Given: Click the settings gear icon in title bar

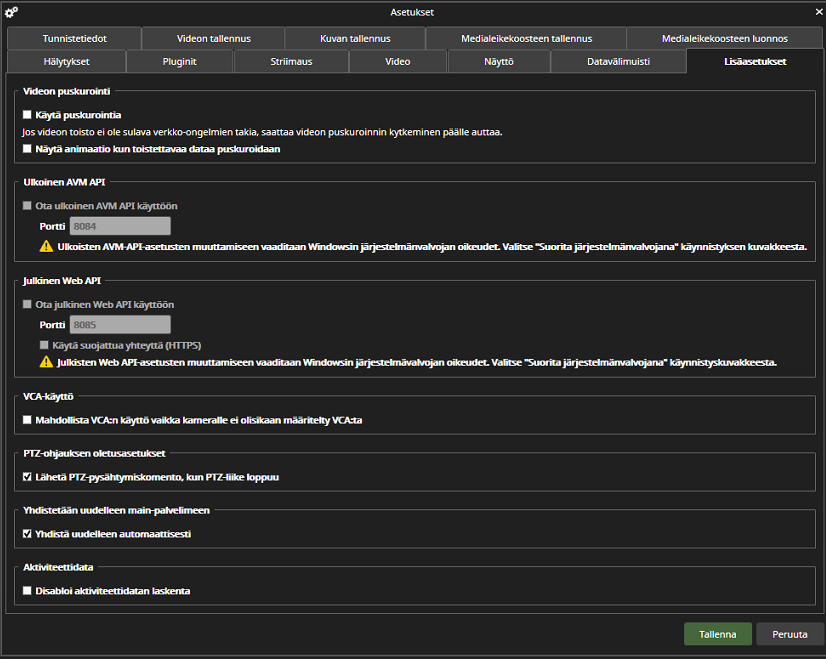Looking at the screenshot, I should pos(11,12).
